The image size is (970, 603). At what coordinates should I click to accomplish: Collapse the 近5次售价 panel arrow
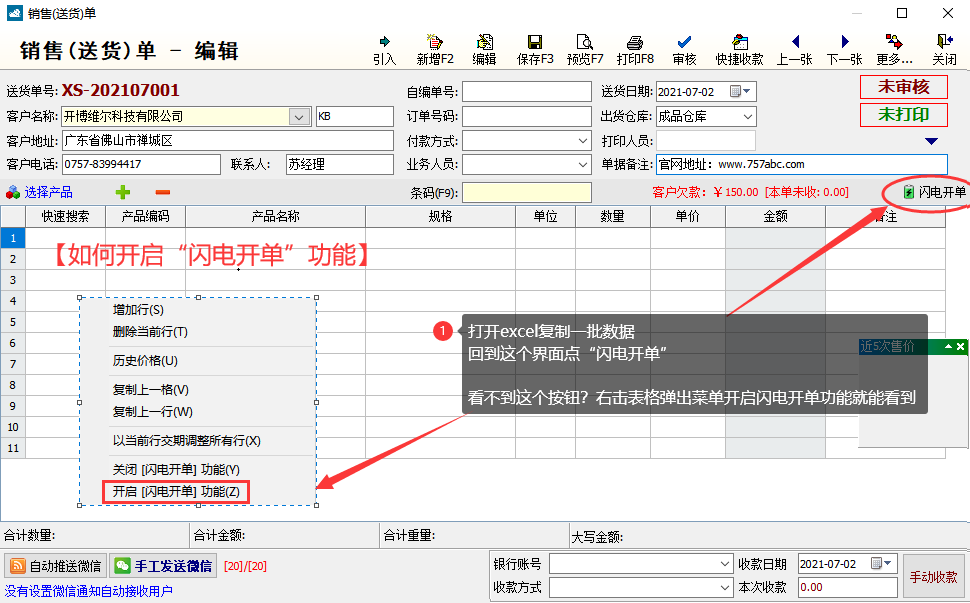pyautogui.click(x=948, y=346)
